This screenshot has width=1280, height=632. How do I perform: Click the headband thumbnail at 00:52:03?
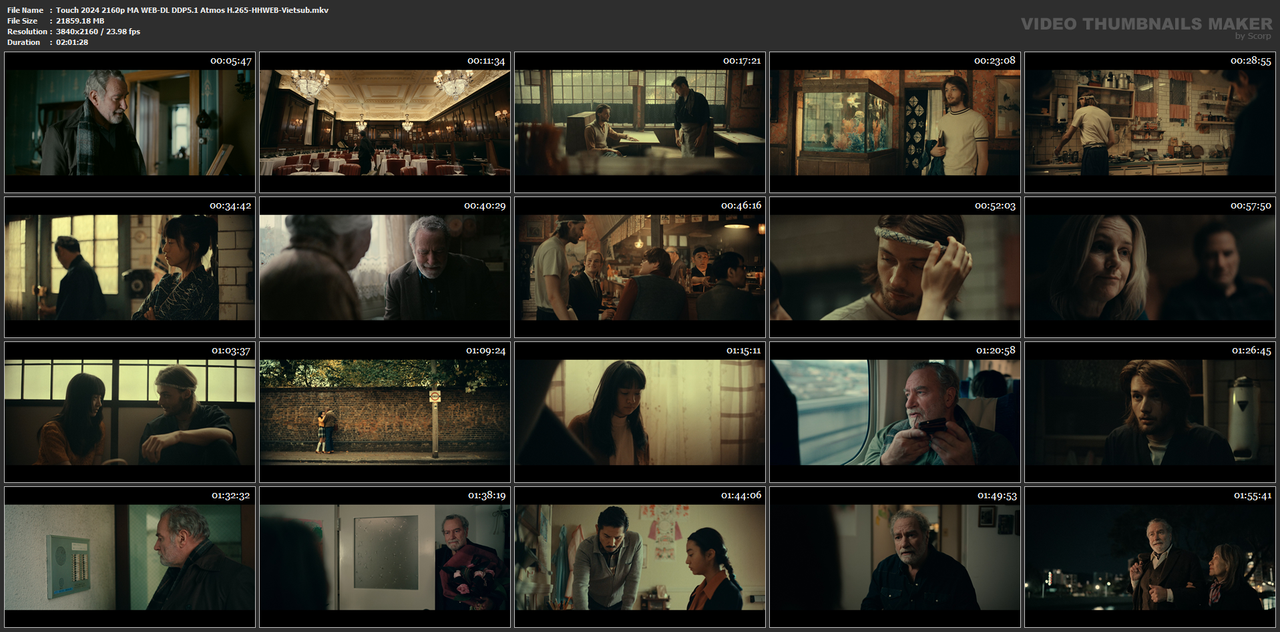895,267
